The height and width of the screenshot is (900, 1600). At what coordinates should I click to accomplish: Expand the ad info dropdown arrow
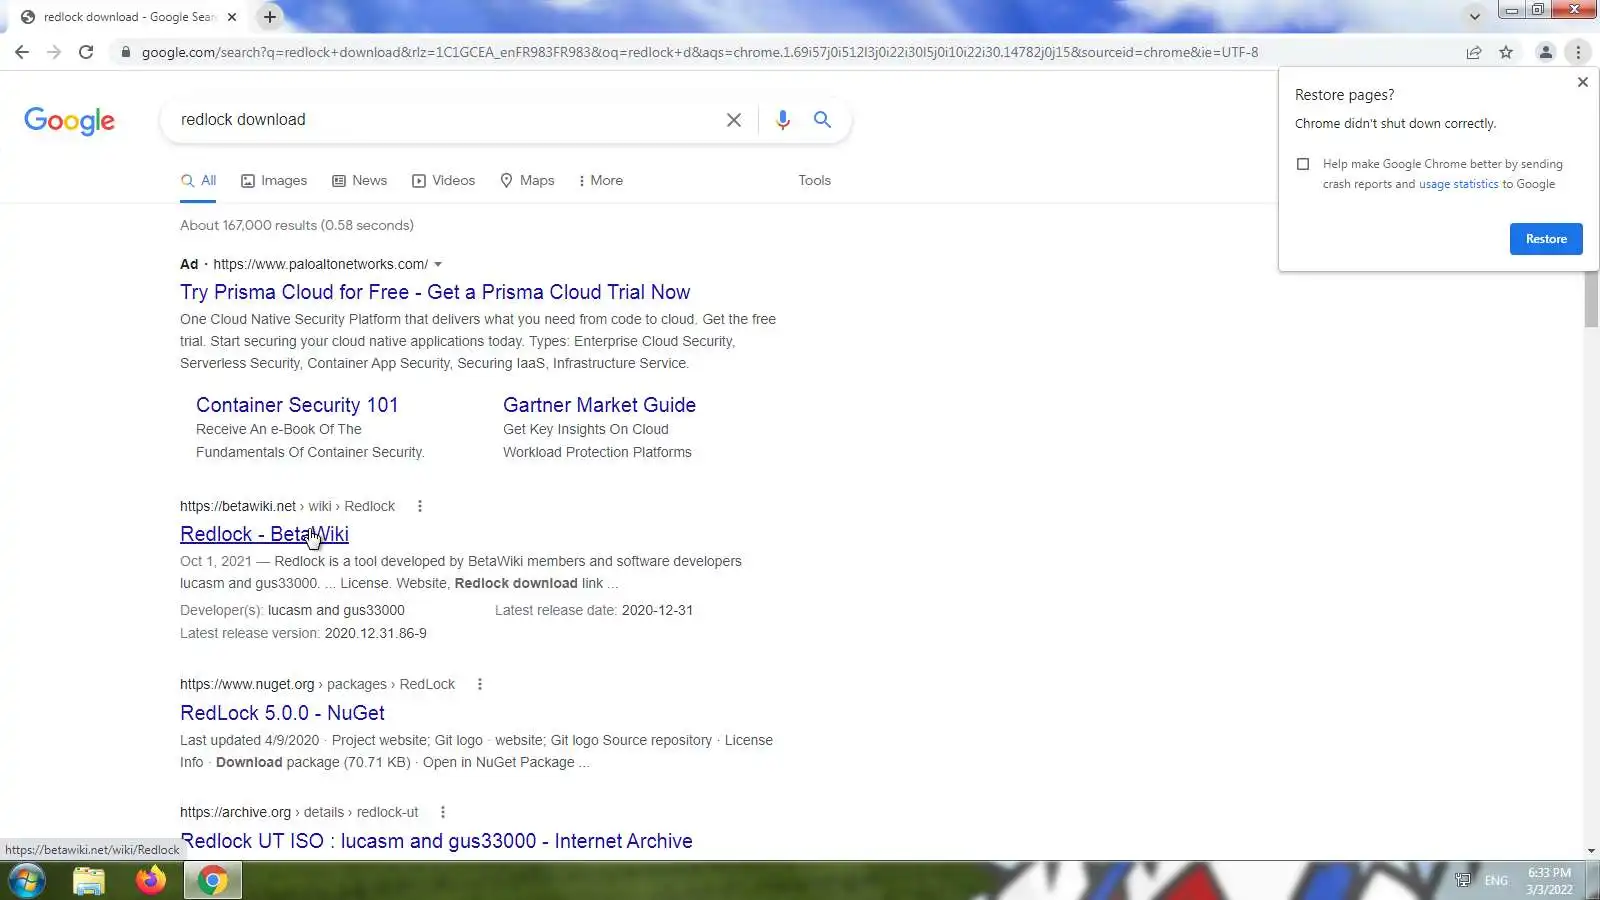pyautogui.click(x=438, y=265)
